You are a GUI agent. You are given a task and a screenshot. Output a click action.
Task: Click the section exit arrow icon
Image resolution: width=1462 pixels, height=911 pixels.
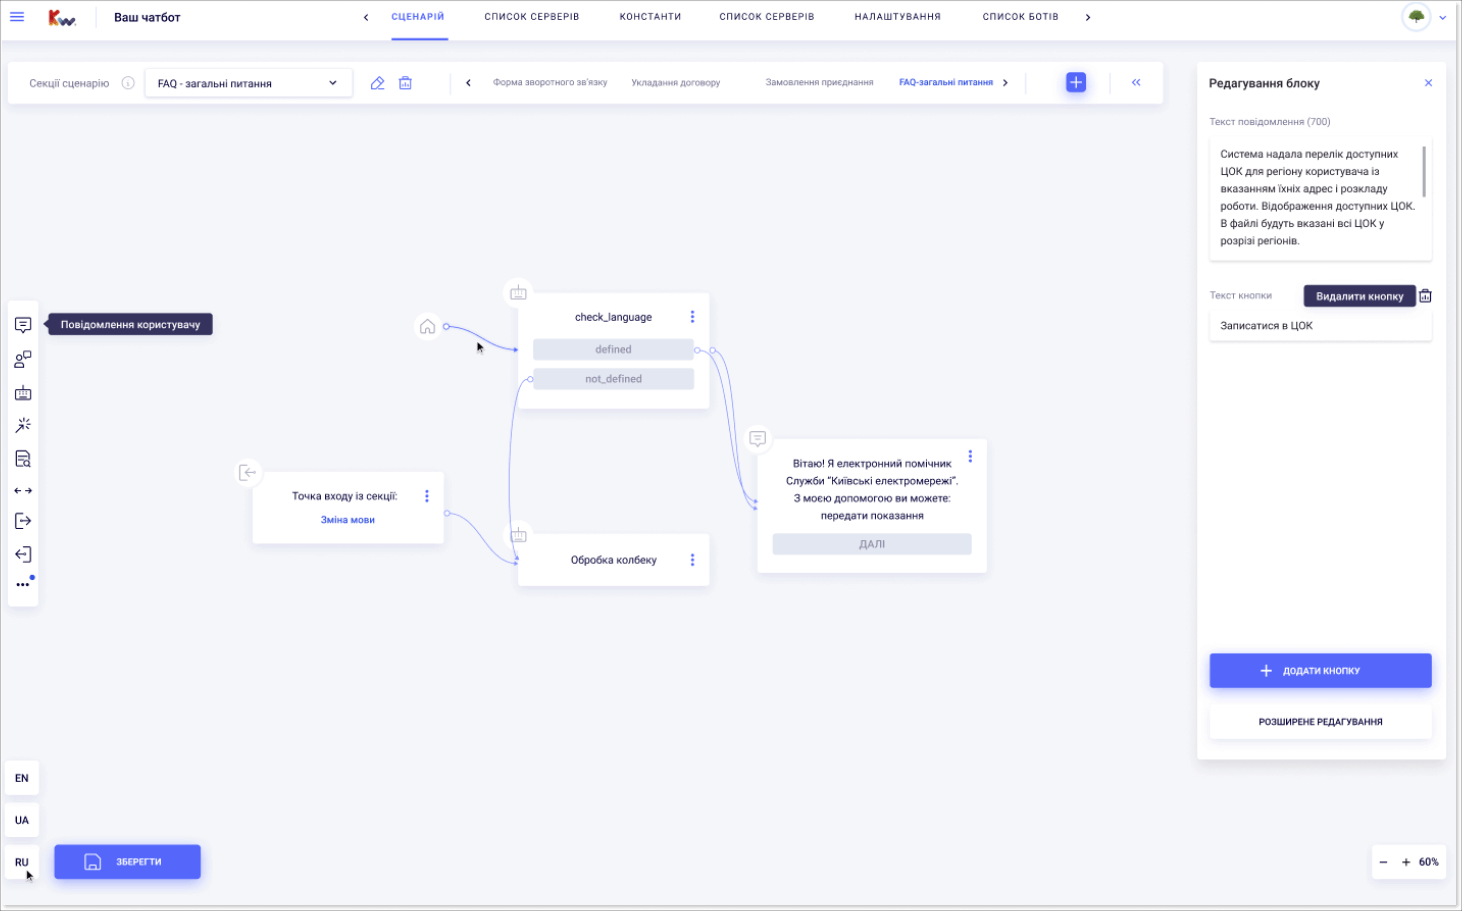coord(23,521)
